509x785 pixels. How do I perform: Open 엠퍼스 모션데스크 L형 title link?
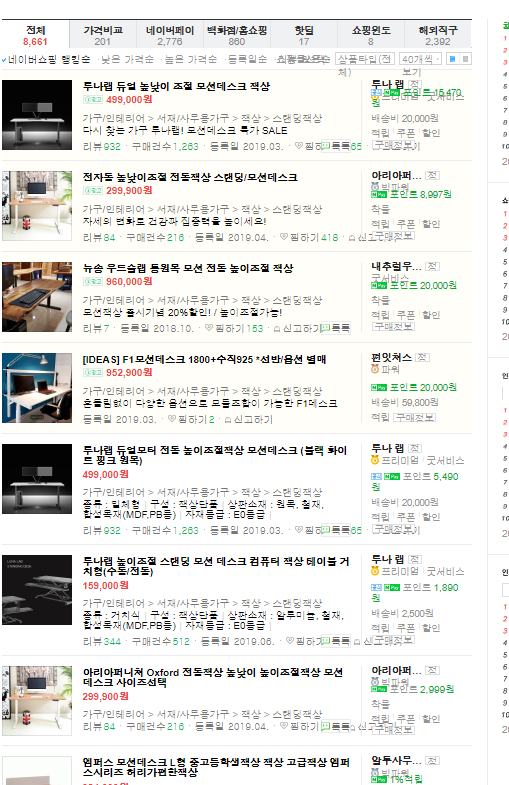point(216,767)
